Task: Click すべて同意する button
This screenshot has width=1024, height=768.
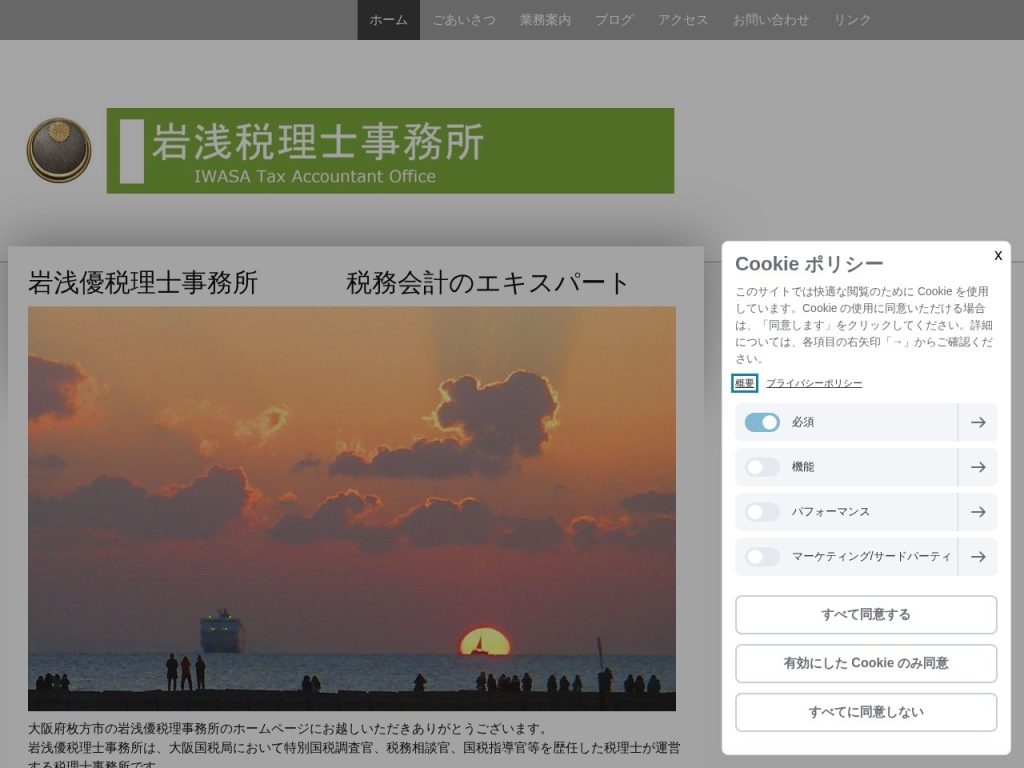Action: (x=866, y=615)
